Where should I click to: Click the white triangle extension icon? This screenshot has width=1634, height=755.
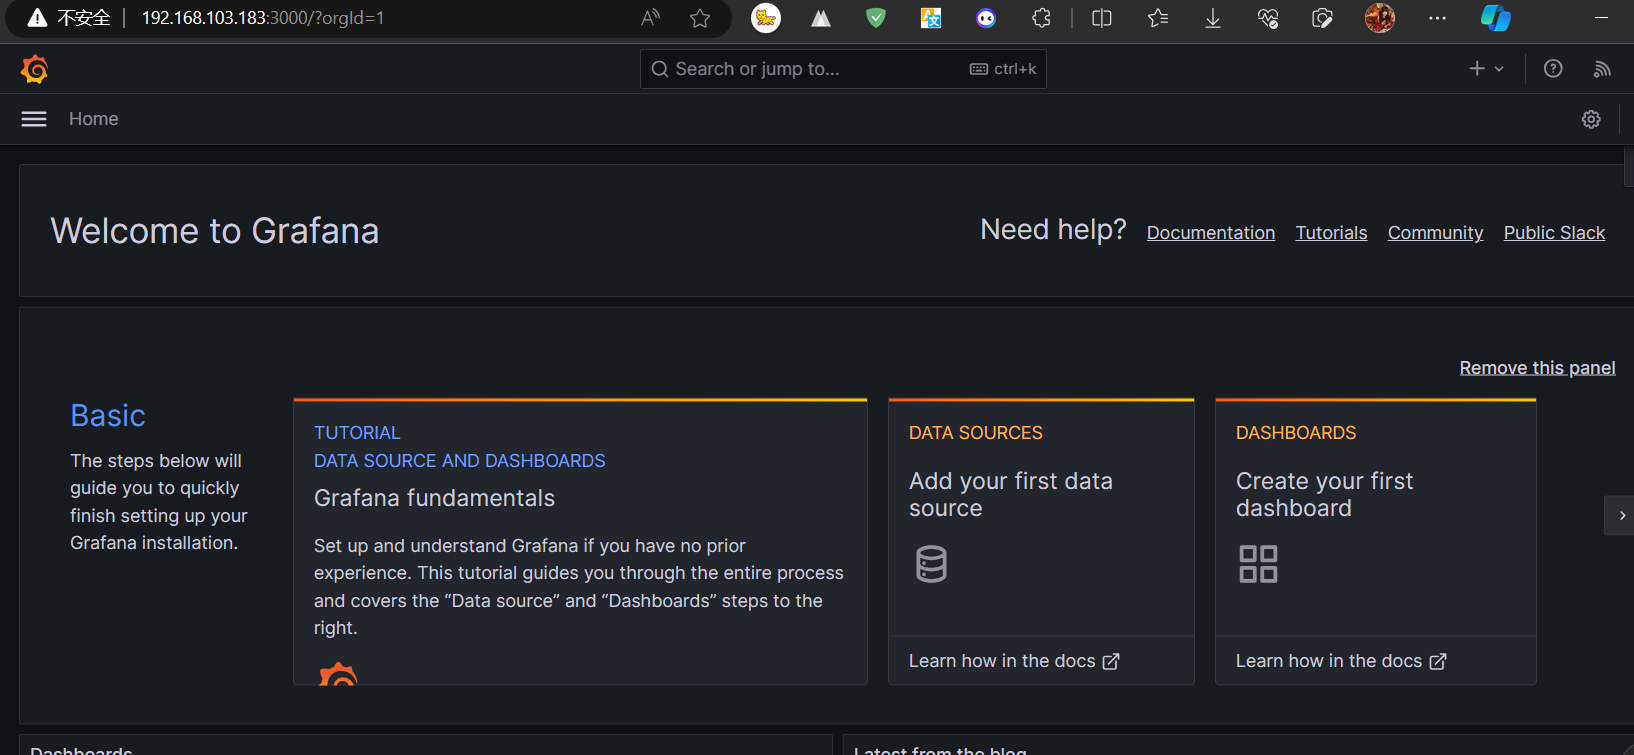(x=821, y=18)
